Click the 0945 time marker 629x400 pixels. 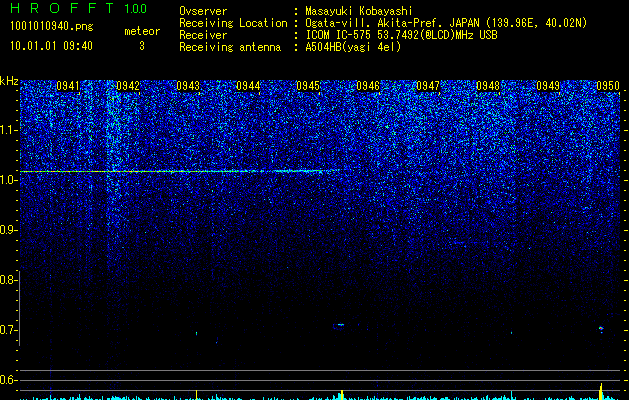(308, 86)
